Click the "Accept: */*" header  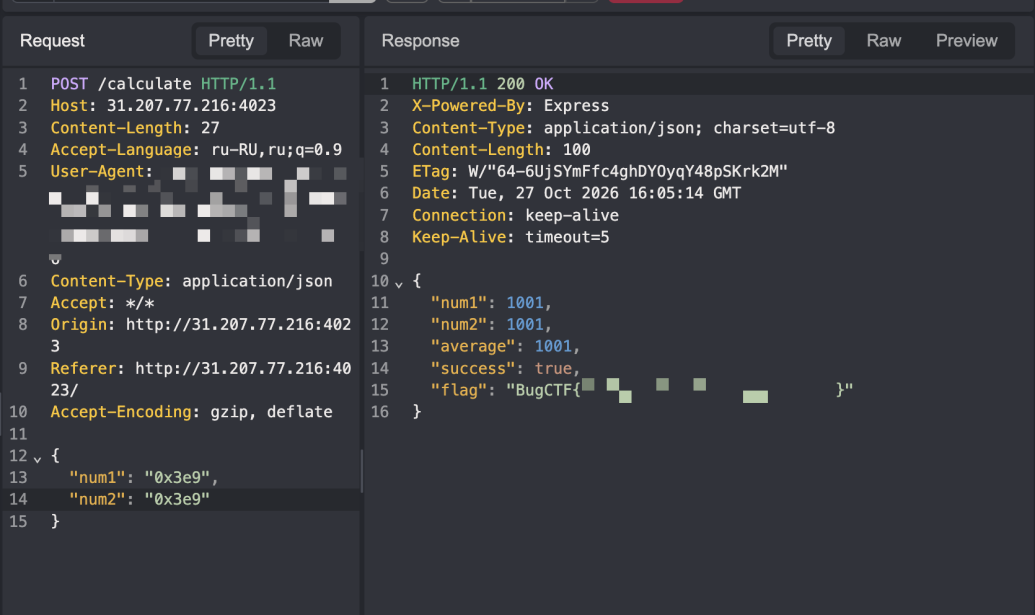102,302
